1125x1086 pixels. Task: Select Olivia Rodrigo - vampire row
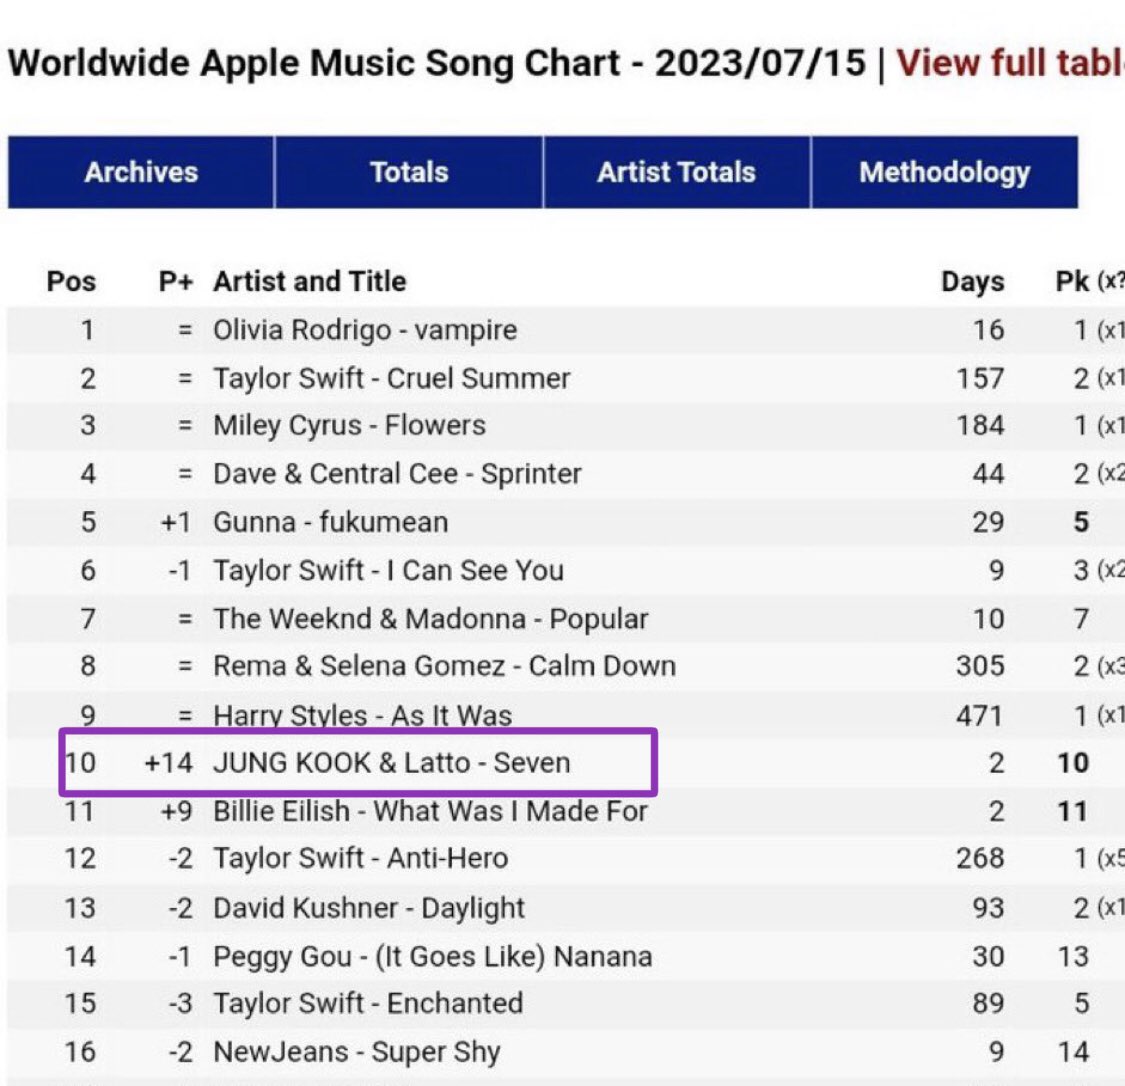point(365,330)
